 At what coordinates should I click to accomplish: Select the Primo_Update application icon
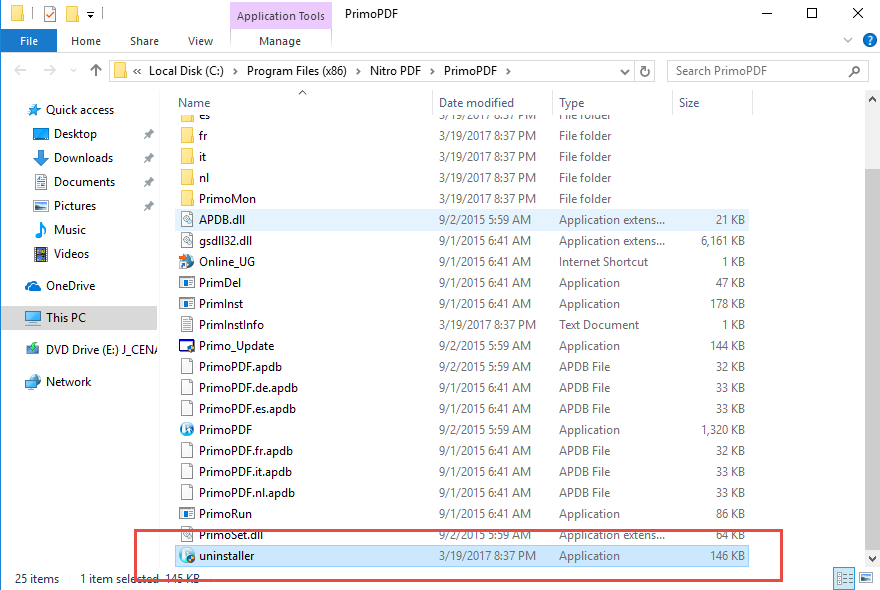click(187, 346)
